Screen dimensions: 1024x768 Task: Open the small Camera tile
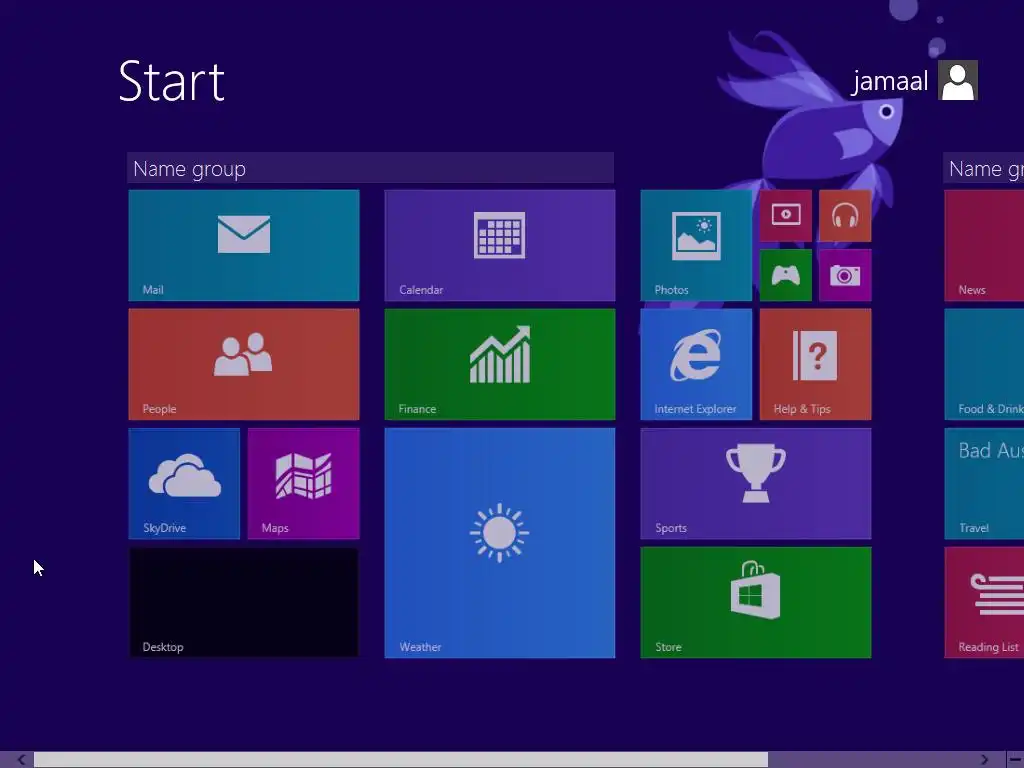point(845,275)
